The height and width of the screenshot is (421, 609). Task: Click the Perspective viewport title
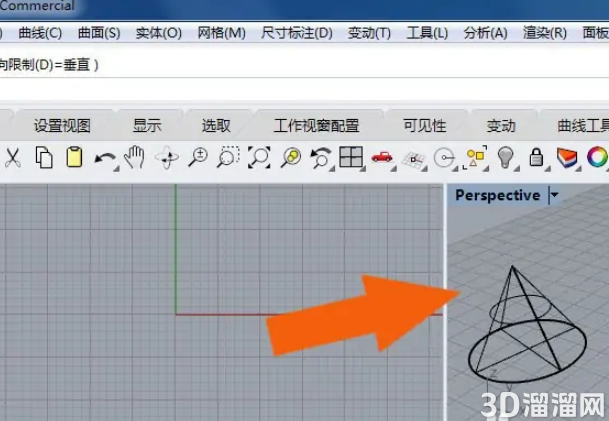[x=498, y=195]
